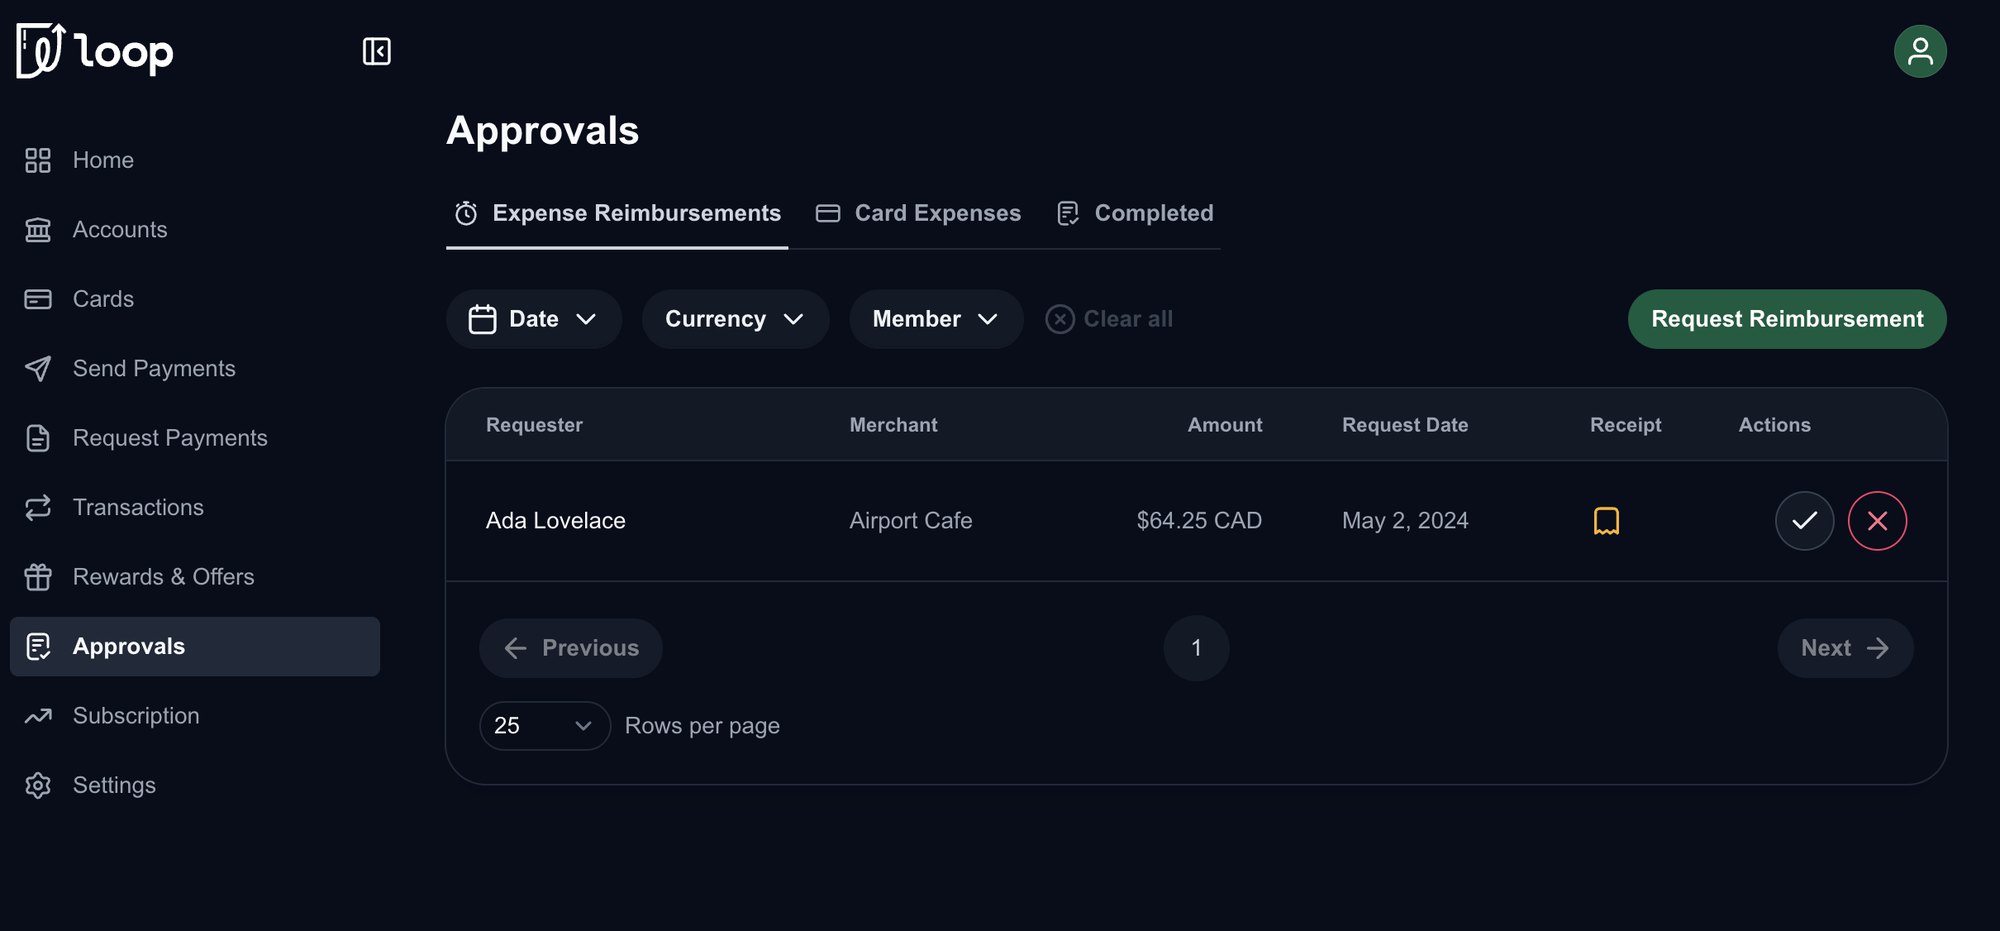2000x931 pixels.
Task: Click the Requester column header
Action: click(534, 425)
